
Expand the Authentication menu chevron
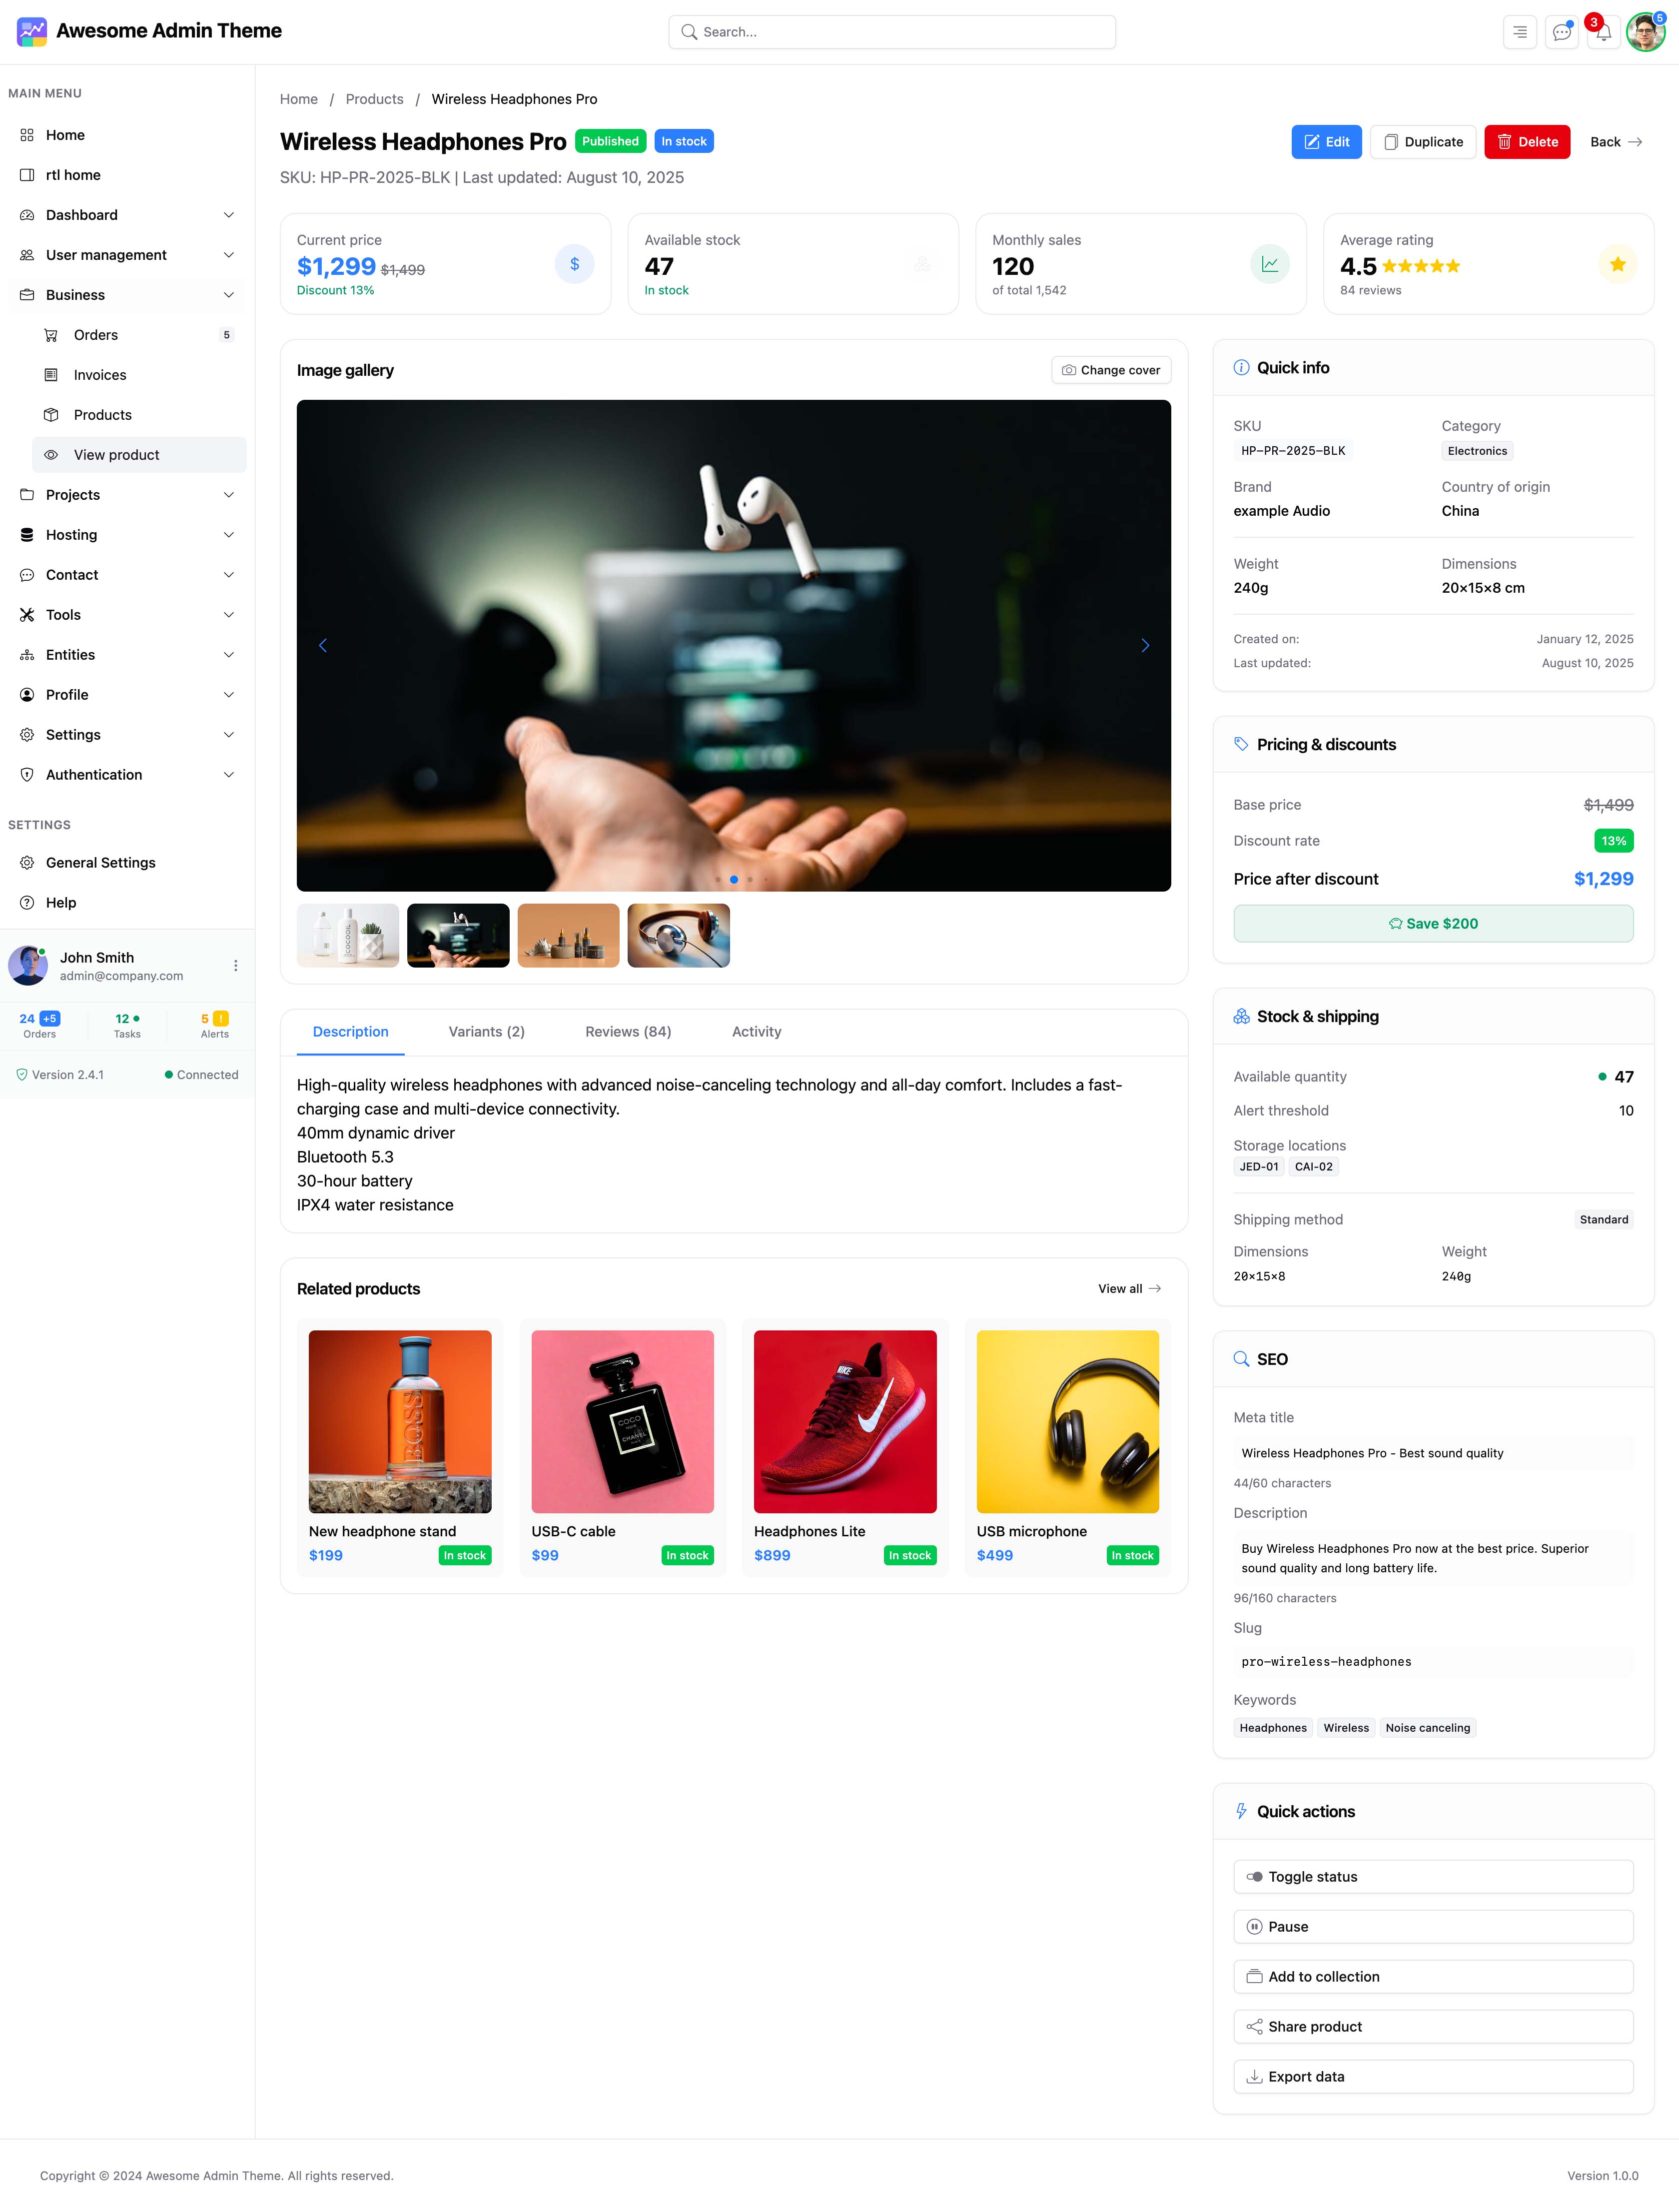tap(229, 775)
